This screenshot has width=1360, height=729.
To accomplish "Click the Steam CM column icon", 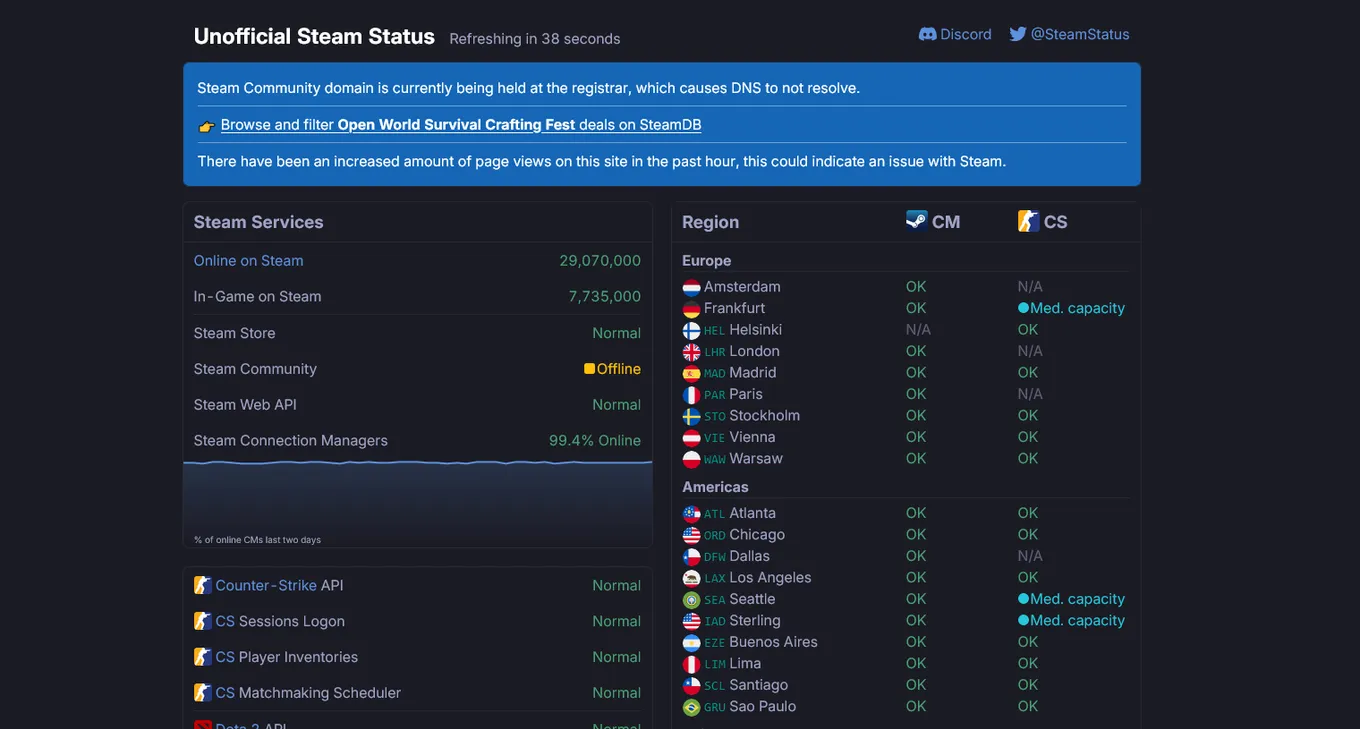I will pos(916,220).
